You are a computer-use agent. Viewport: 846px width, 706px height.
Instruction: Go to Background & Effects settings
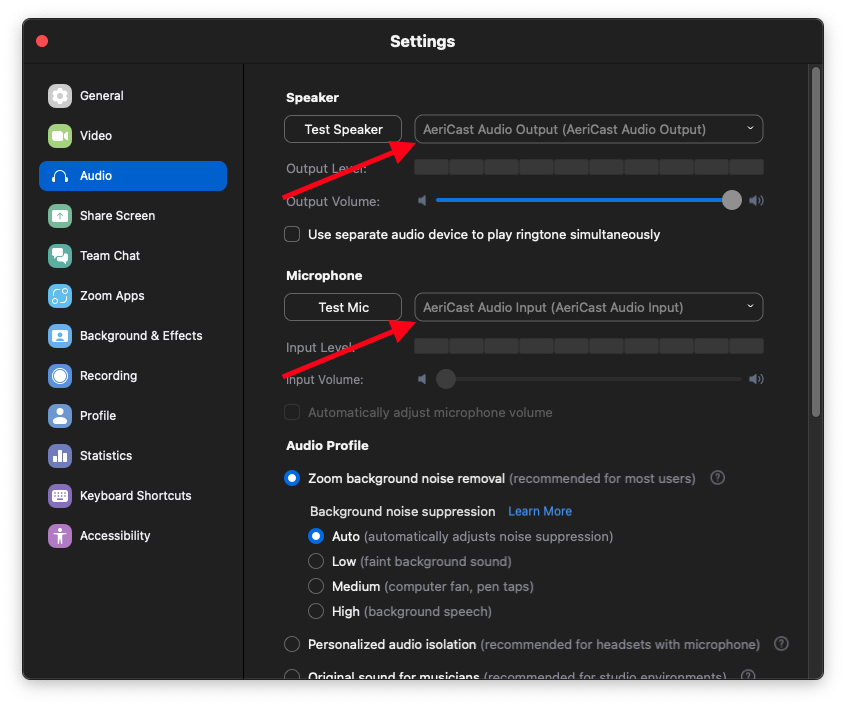(133, 335)
